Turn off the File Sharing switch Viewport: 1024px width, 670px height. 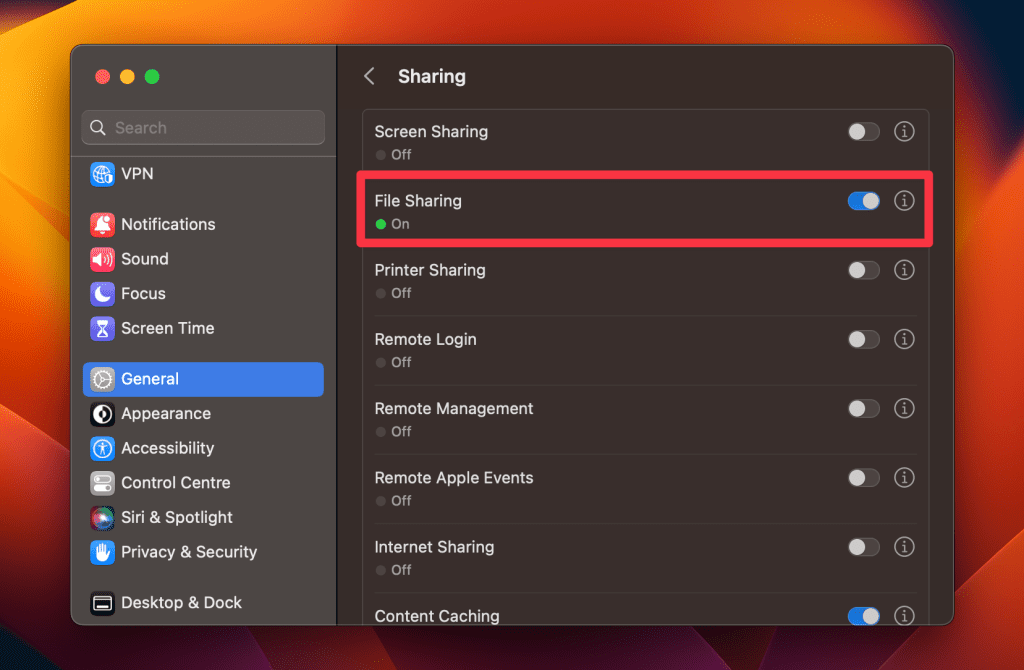pyautogui.click(x=863, y=201)
